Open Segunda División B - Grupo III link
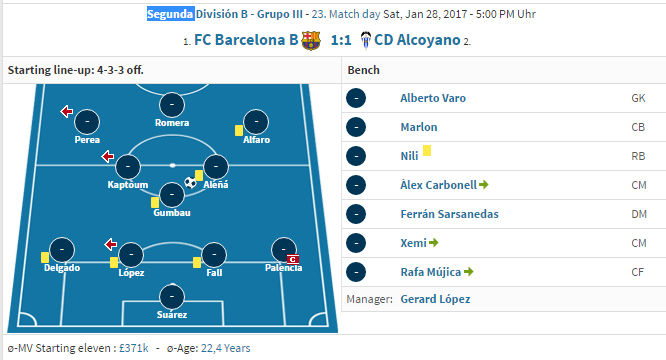The width and height of the screenshot is (666, 360). pos(225,14)
